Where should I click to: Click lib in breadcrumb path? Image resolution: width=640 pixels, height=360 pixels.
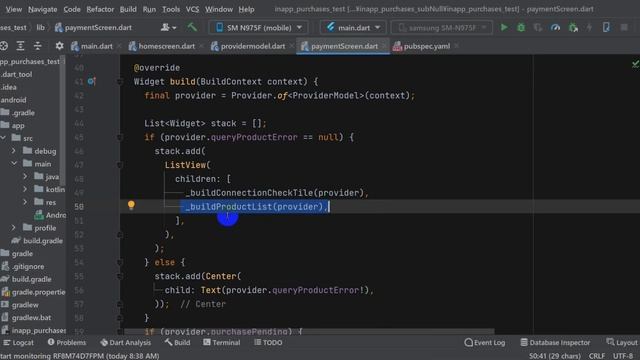[x=40, y=27]
